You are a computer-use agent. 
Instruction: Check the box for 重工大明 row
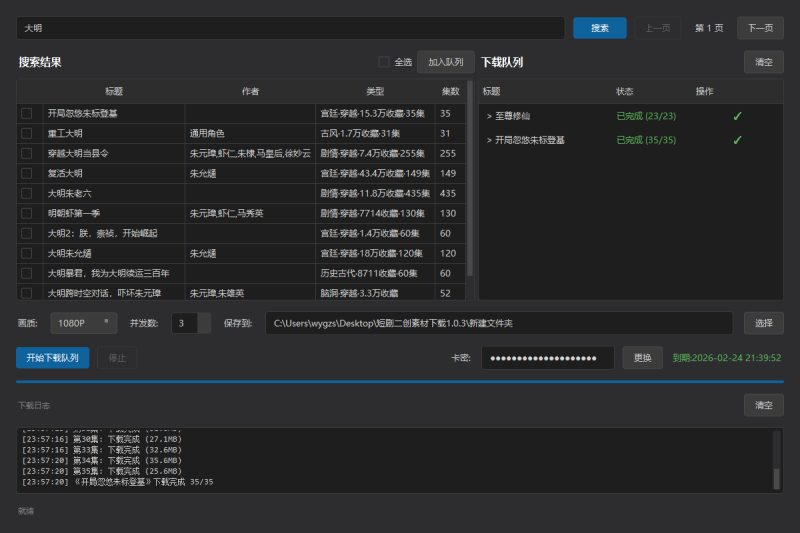point(27,133)
